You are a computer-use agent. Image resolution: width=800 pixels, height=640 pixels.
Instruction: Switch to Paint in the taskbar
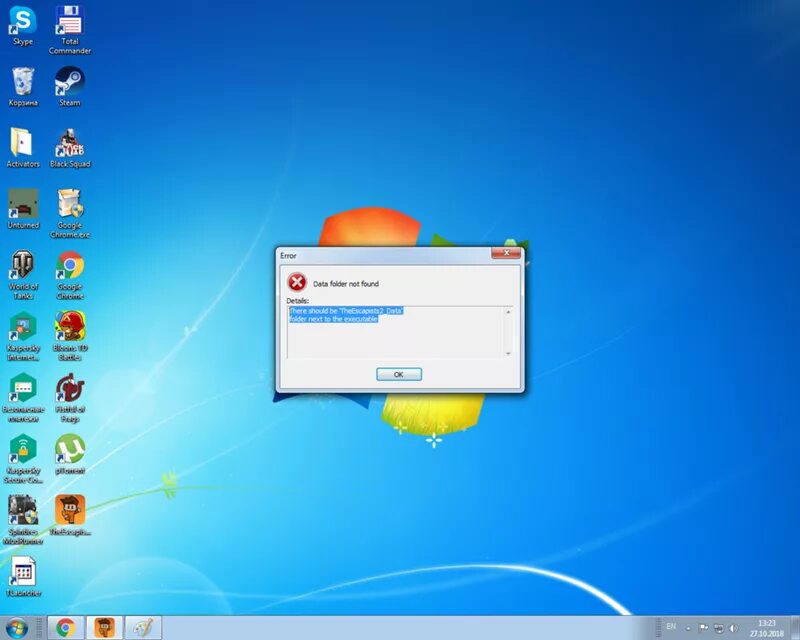[143, 628]
